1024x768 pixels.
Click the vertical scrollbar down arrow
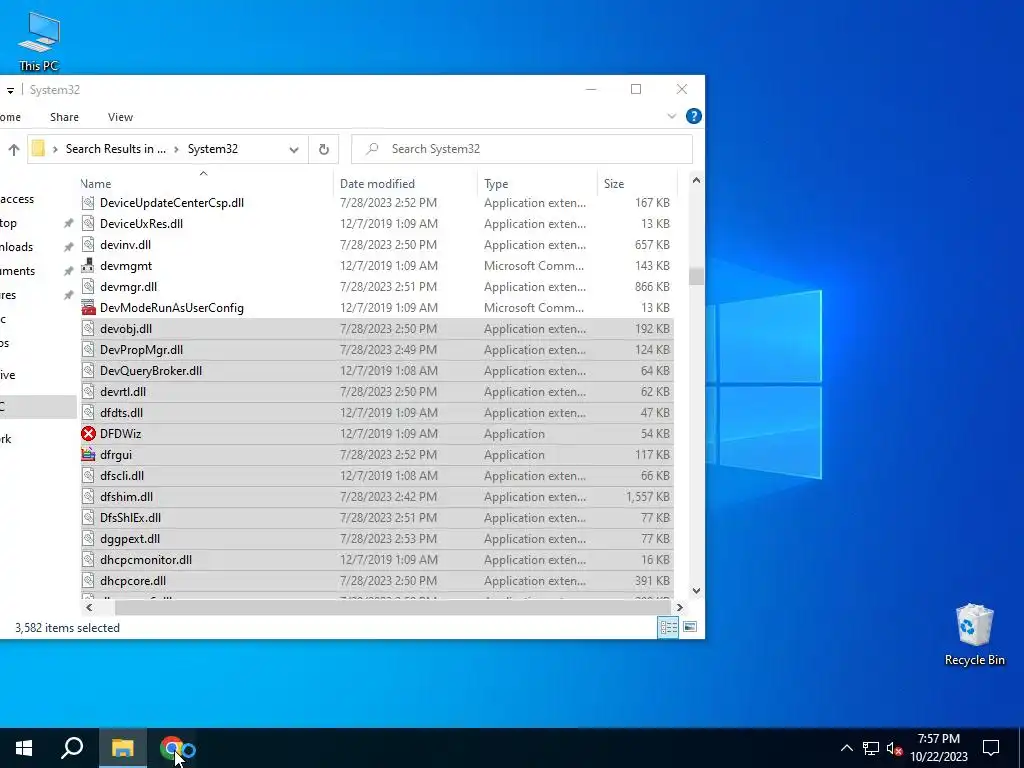click(x=696, y=590)
